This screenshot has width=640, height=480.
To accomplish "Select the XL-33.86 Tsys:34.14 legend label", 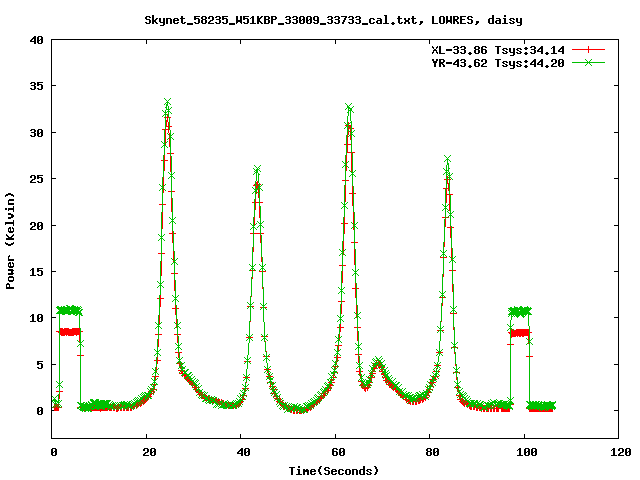I will [x=498, y=50].
